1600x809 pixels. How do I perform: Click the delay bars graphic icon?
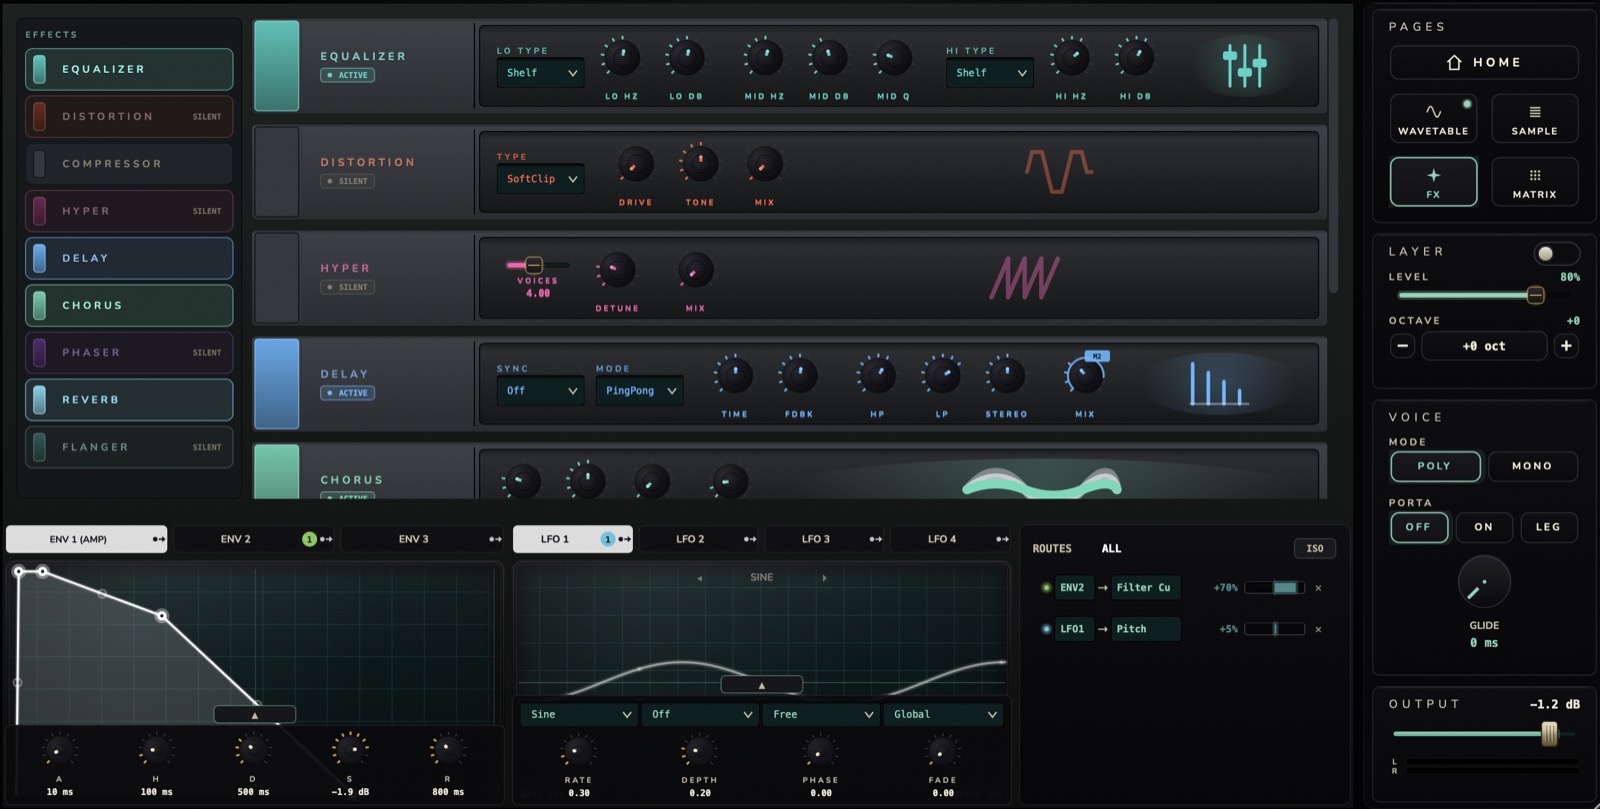pos(1218,384)
